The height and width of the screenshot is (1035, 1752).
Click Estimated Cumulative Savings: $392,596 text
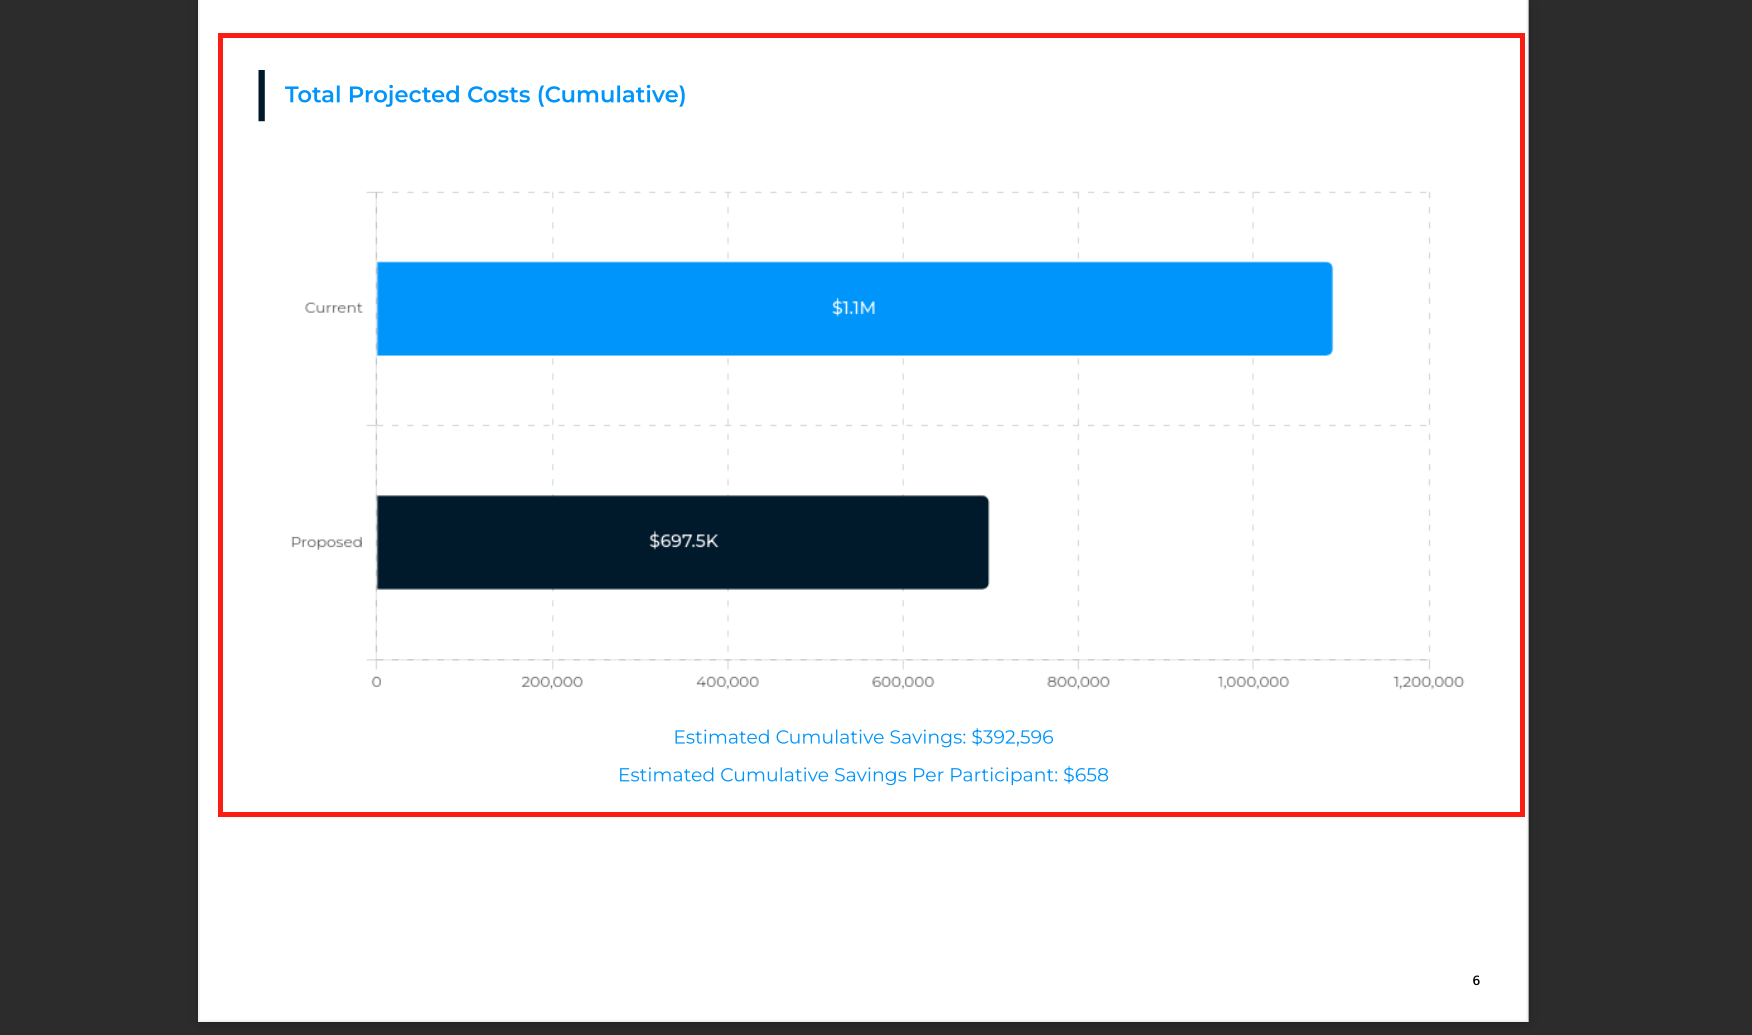[864, 737]
